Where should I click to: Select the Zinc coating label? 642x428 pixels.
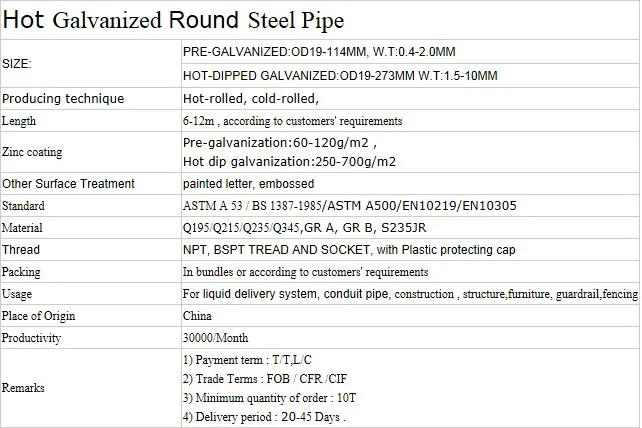[x=33, y=152]
